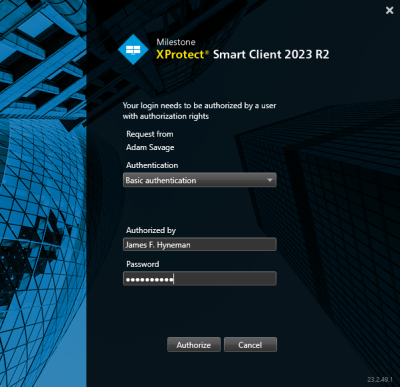The height and width of the screenshot is (387, 400).
Task: Click the XProtect Smart Client 2023 R2 title
Action: [x=243, y=54]
